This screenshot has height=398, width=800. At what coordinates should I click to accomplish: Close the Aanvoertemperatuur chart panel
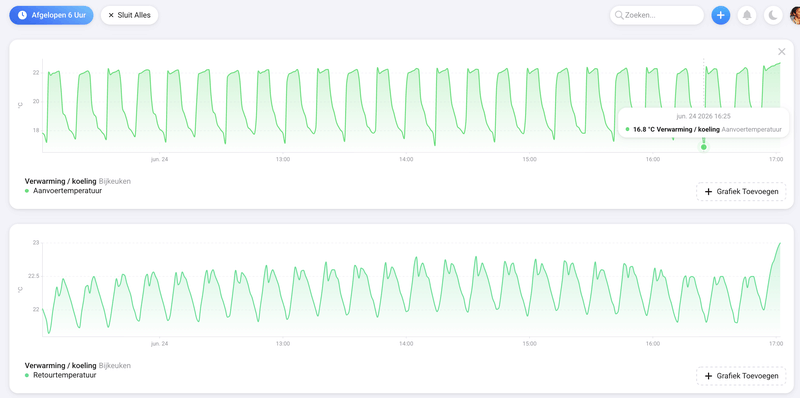782,52
